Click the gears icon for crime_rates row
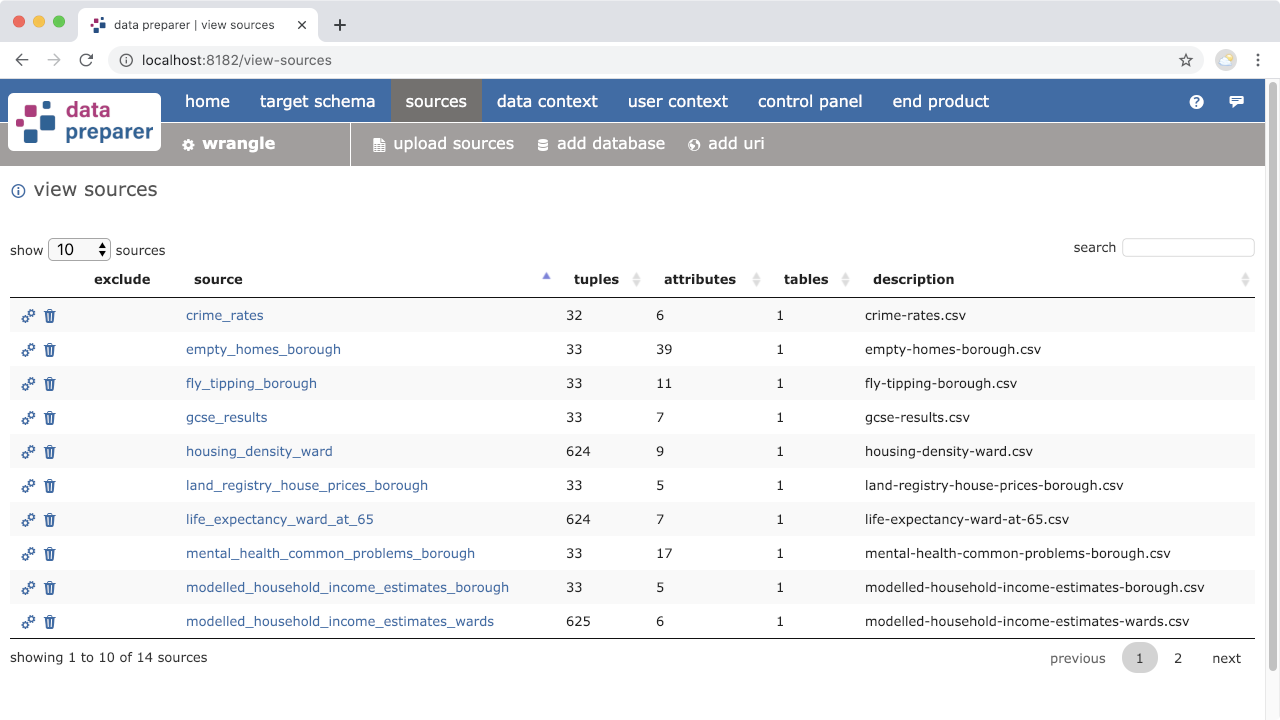The image size is (1280, 720). coord(28,316)
